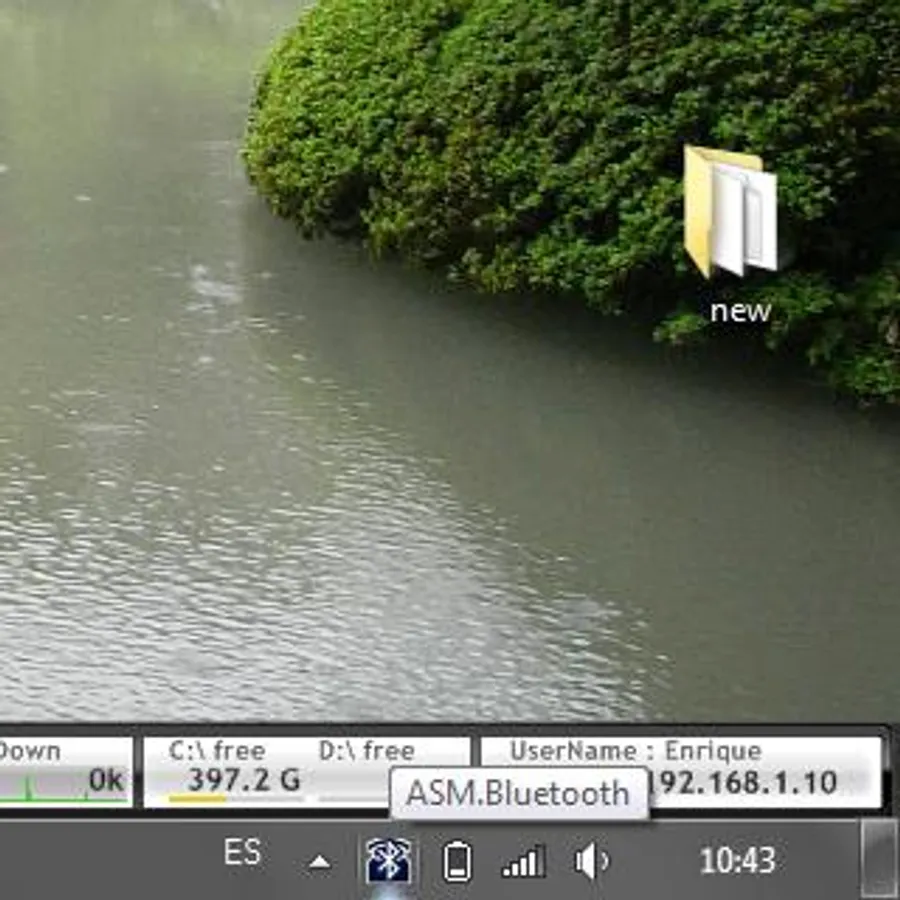Click the C:\ free usage bar
900x900 pixels.
236,798
